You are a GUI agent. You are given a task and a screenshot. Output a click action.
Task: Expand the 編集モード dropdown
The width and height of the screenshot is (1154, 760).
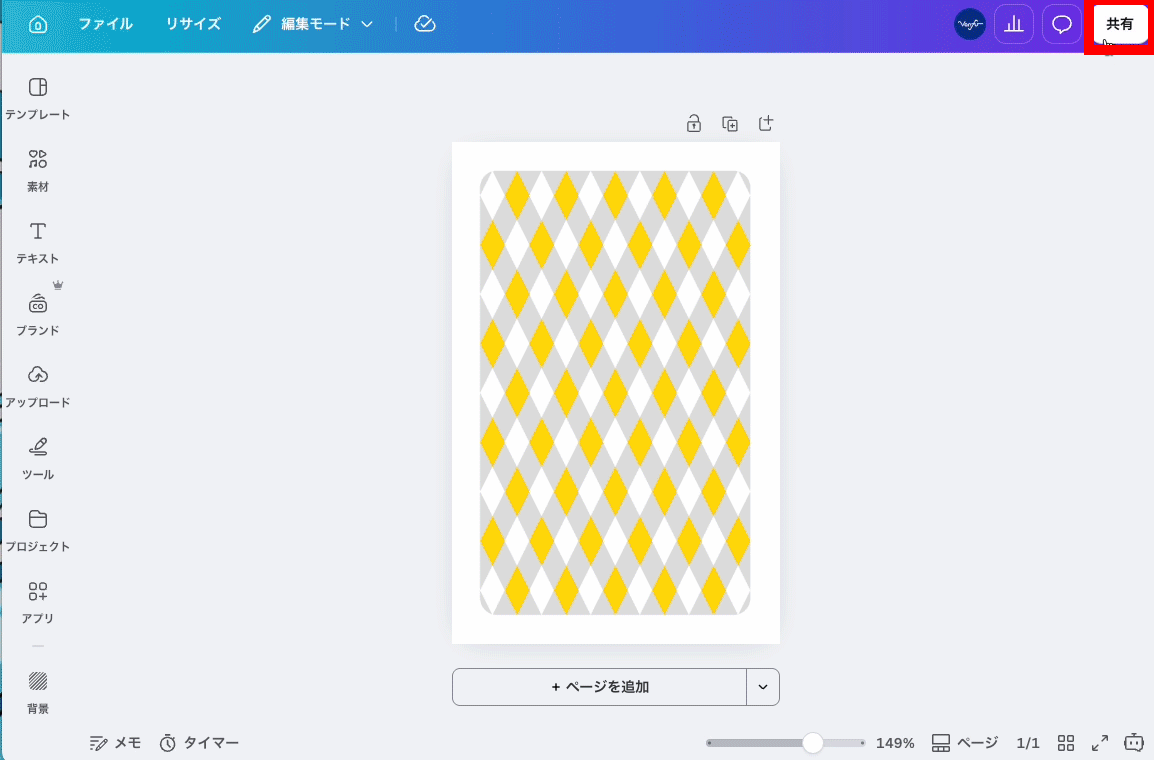(313, 24)
